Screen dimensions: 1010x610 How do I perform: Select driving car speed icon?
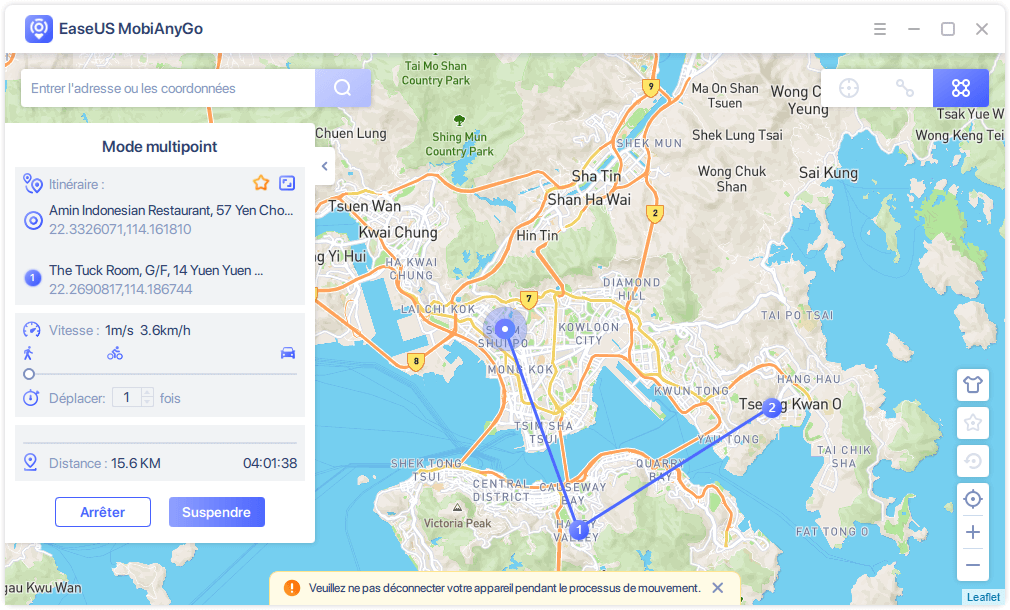tap(288, 353)
